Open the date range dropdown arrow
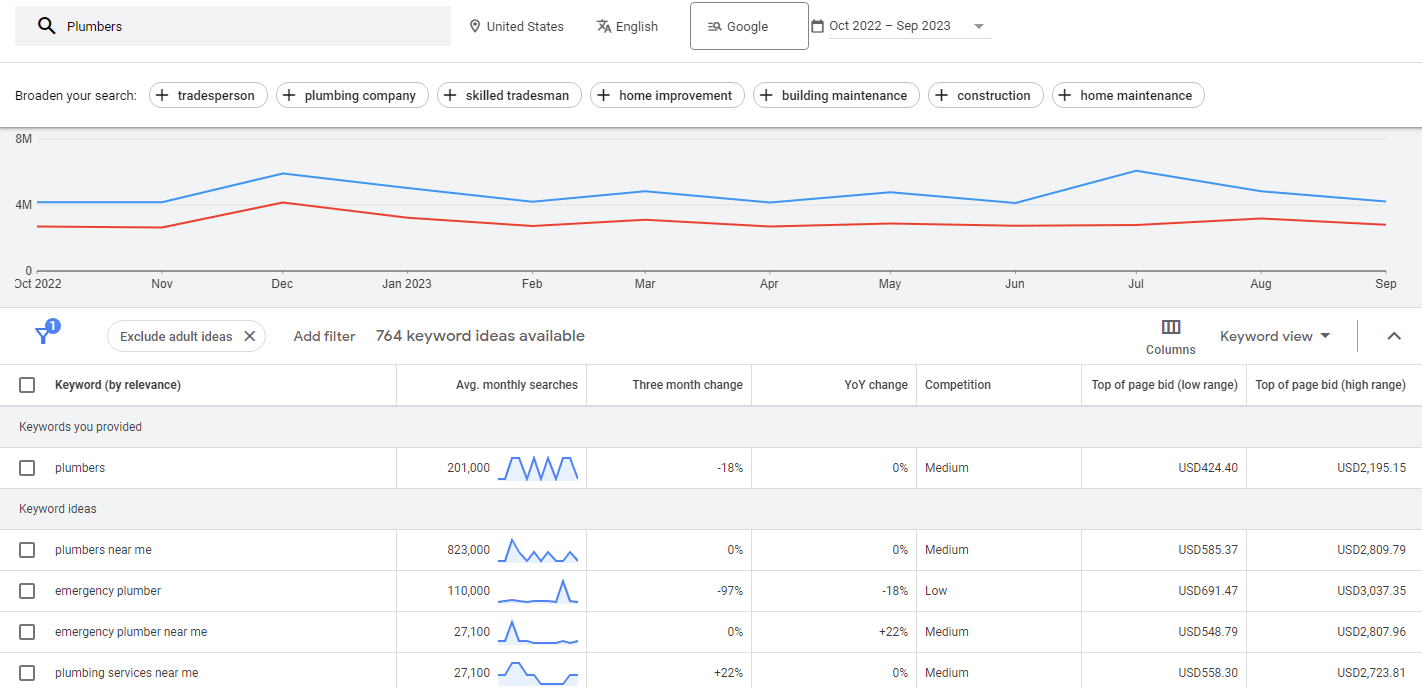This screenshot has width=1422, height=688. pyautogui.click(x=978, y=27)
